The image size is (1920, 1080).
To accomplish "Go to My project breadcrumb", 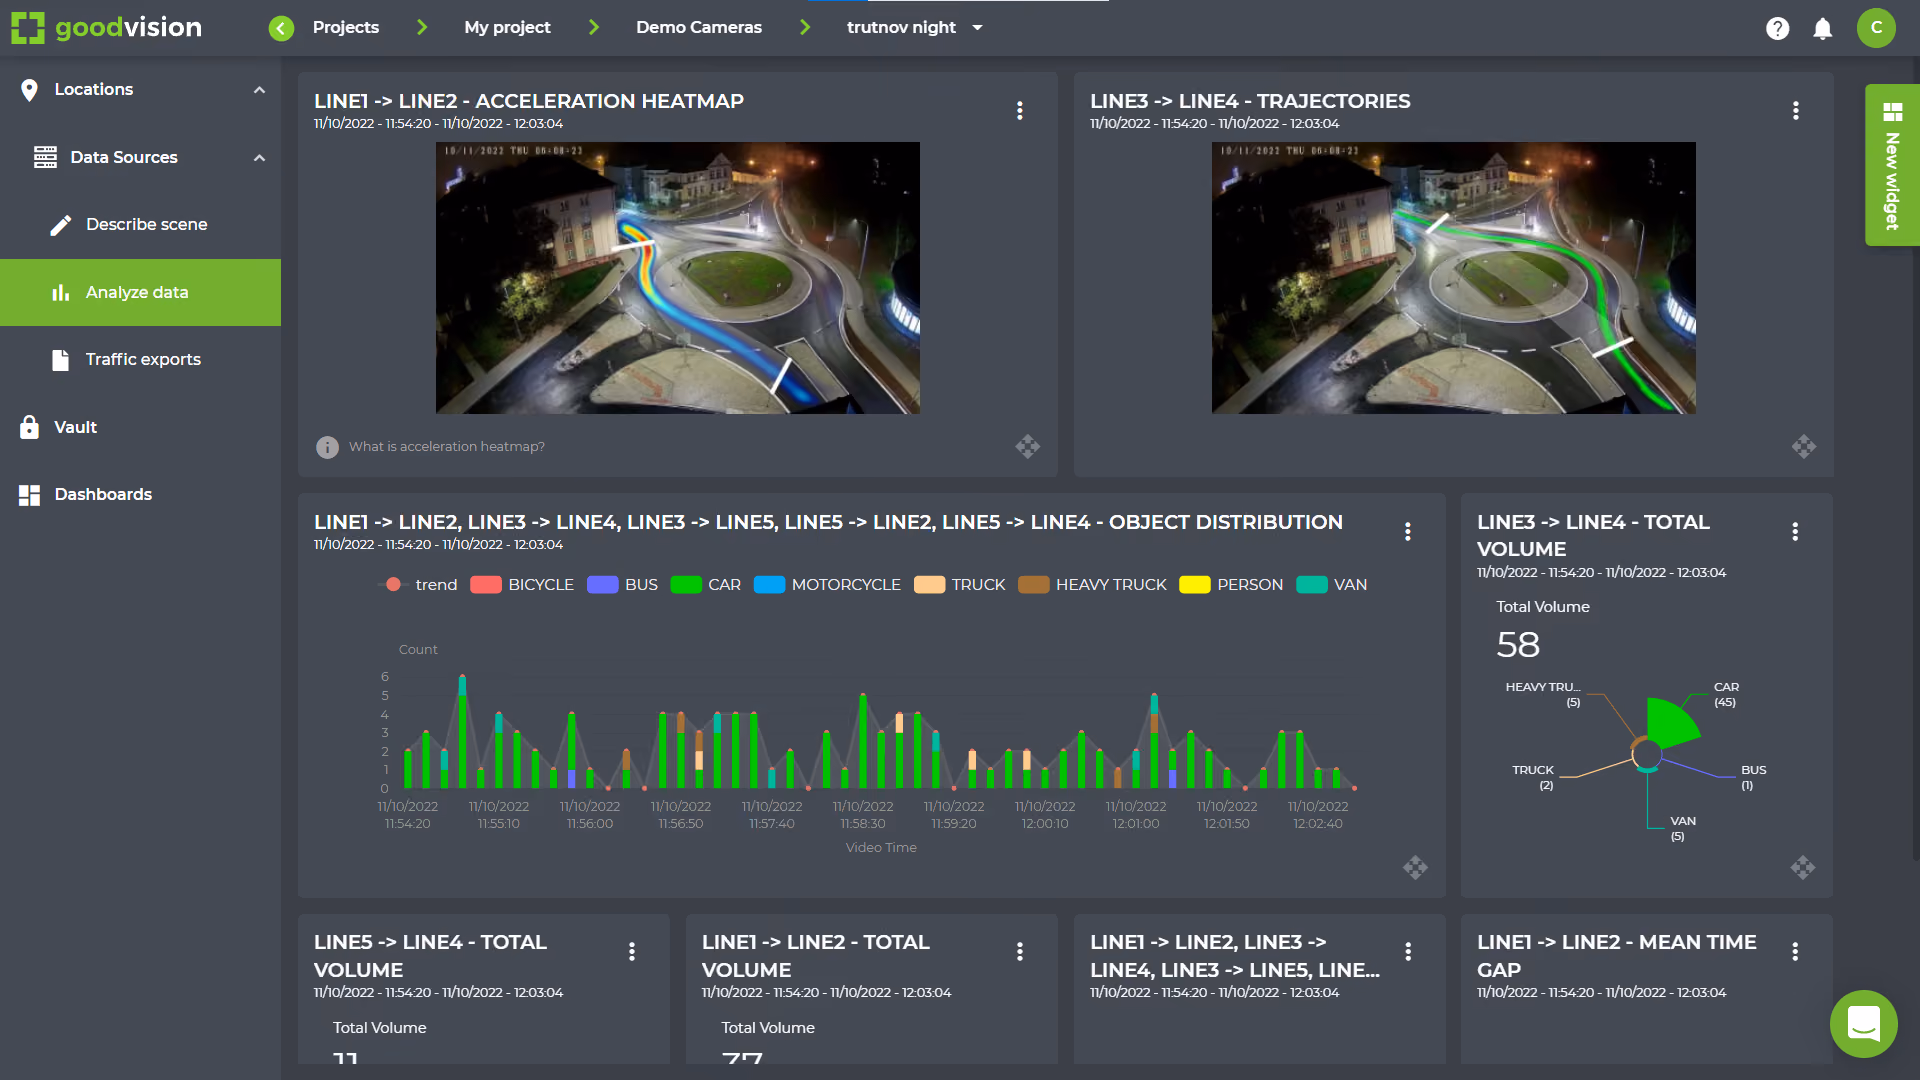I will (x=507, y=28).
